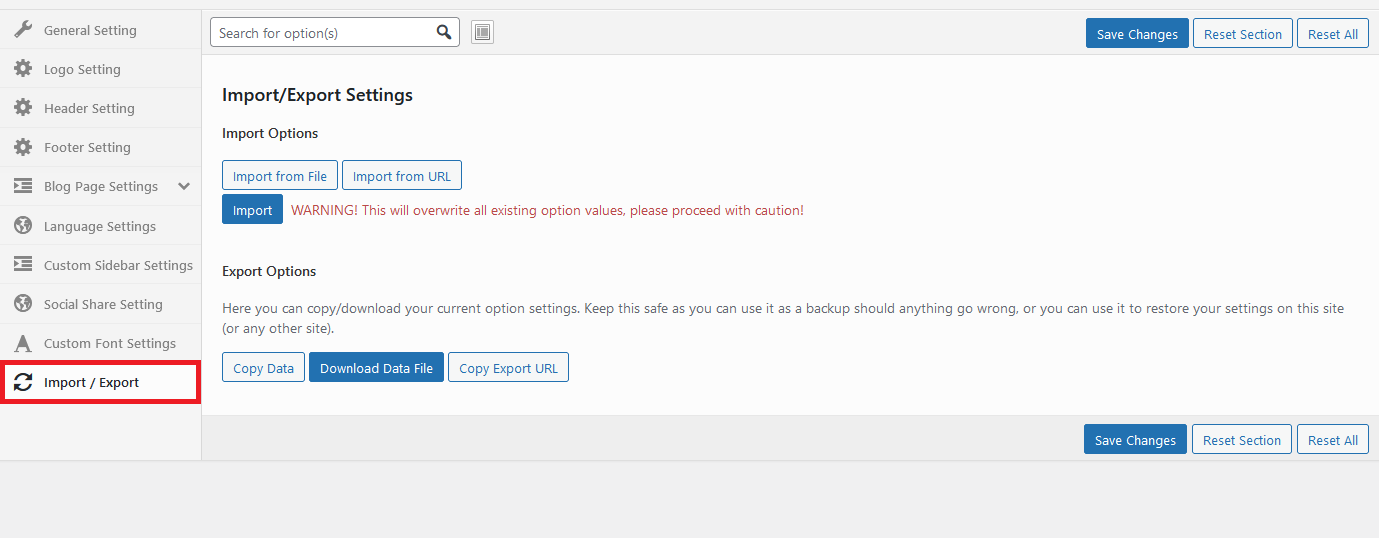Click the Custom Font Settings letter icon
The height and width of the screenshot is (538, 1379).
(23, 343)
